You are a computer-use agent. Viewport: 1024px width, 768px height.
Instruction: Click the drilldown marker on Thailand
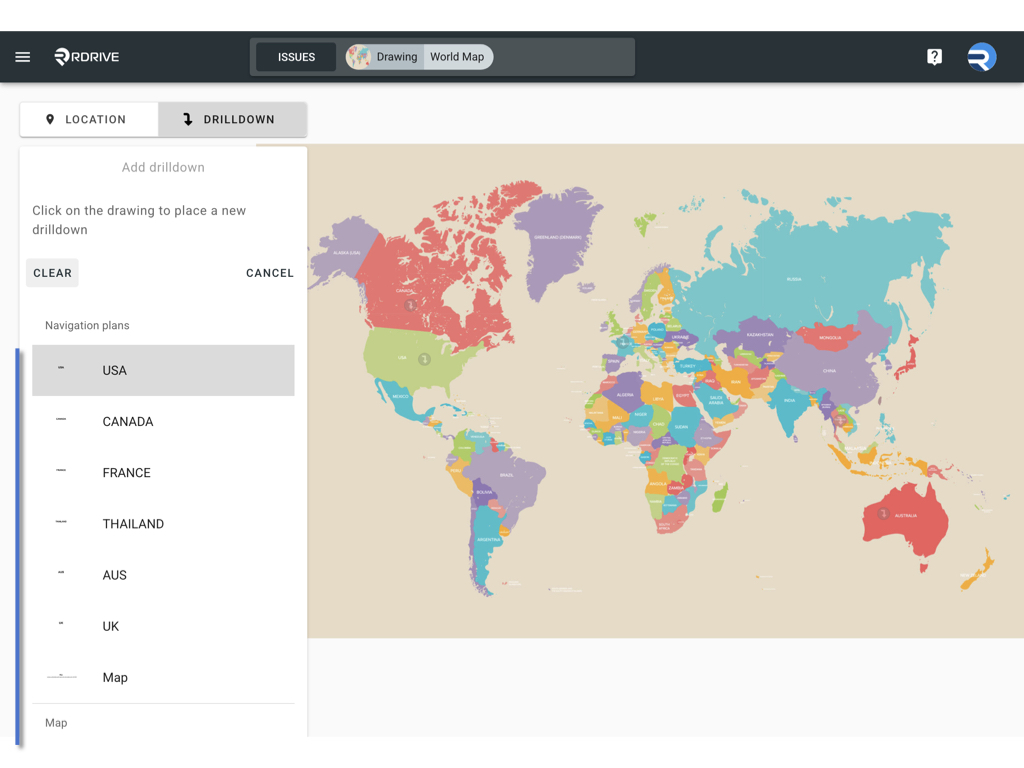tap(841, 421)
